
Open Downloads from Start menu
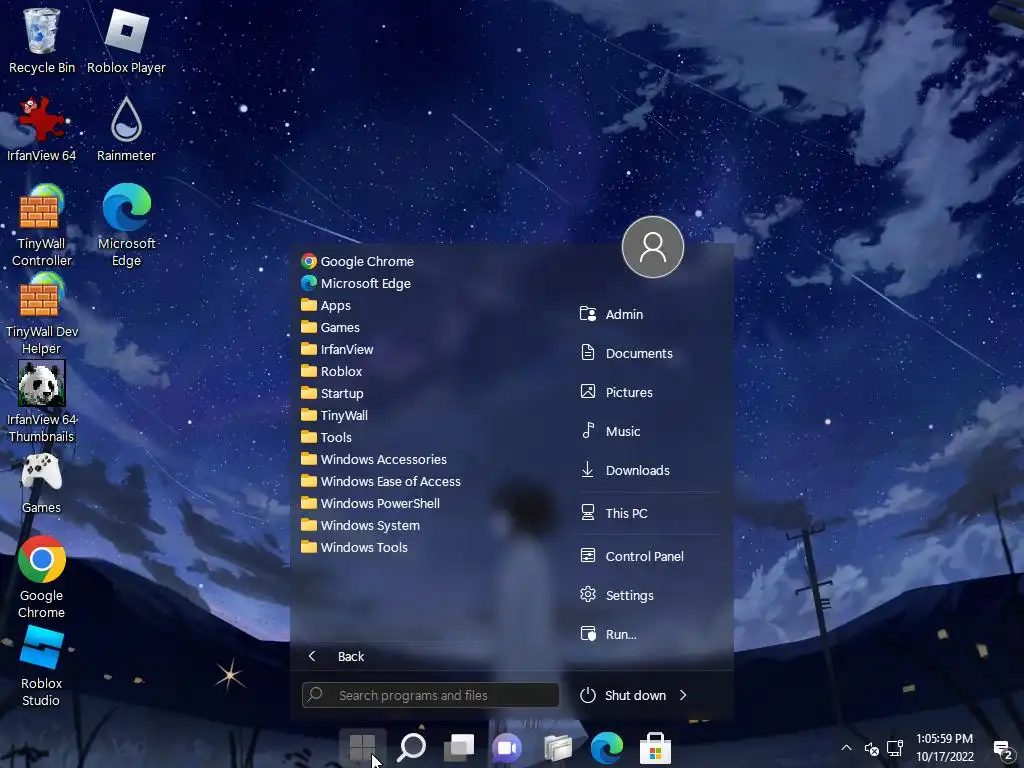pyautogui.click(x=625, y=470)
